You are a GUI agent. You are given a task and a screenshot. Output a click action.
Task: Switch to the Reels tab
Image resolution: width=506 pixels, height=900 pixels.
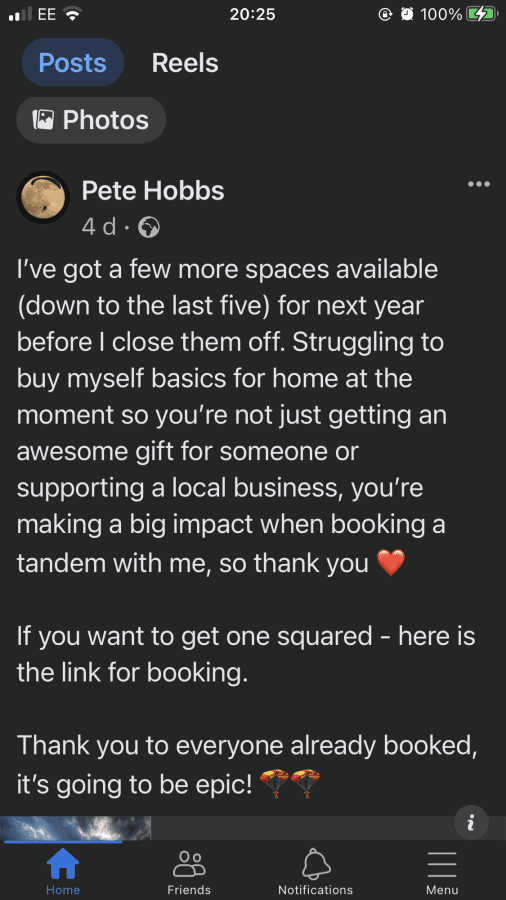[185, 63]
